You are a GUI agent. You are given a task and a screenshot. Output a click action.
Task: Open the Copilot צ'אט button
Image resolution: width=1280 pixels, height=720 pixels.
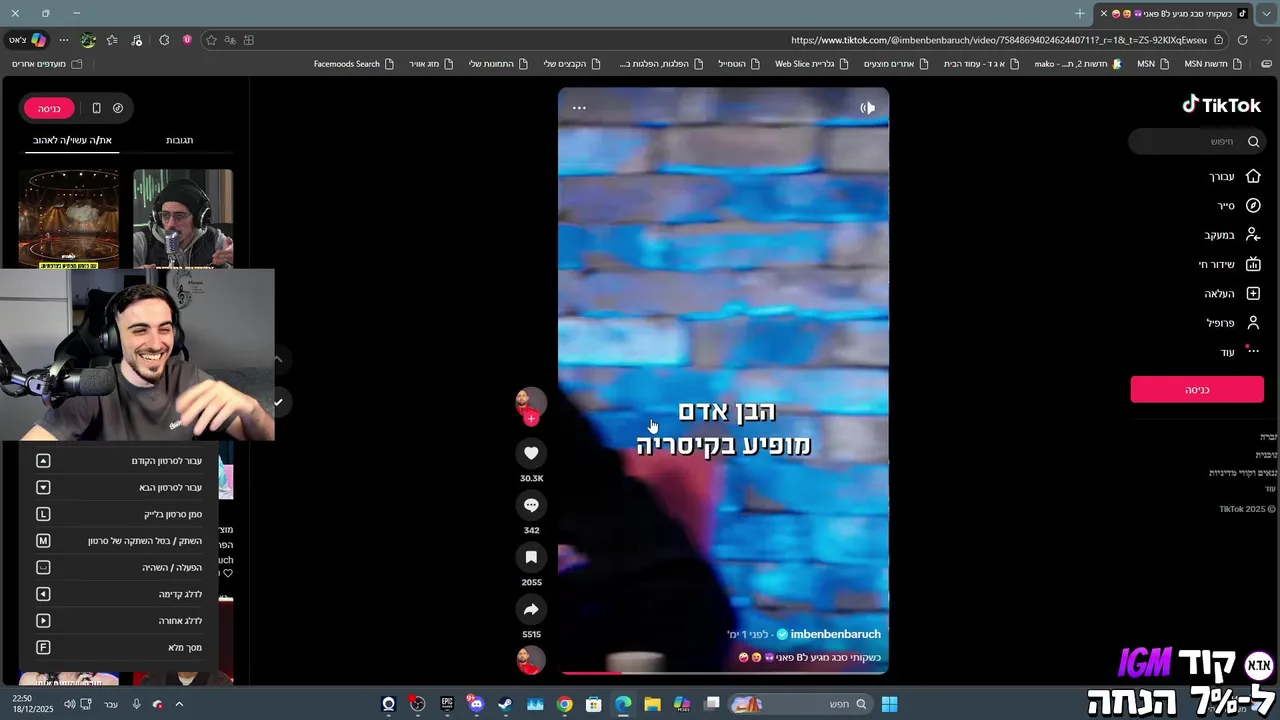pyautogui.click(x=28, y=40)
